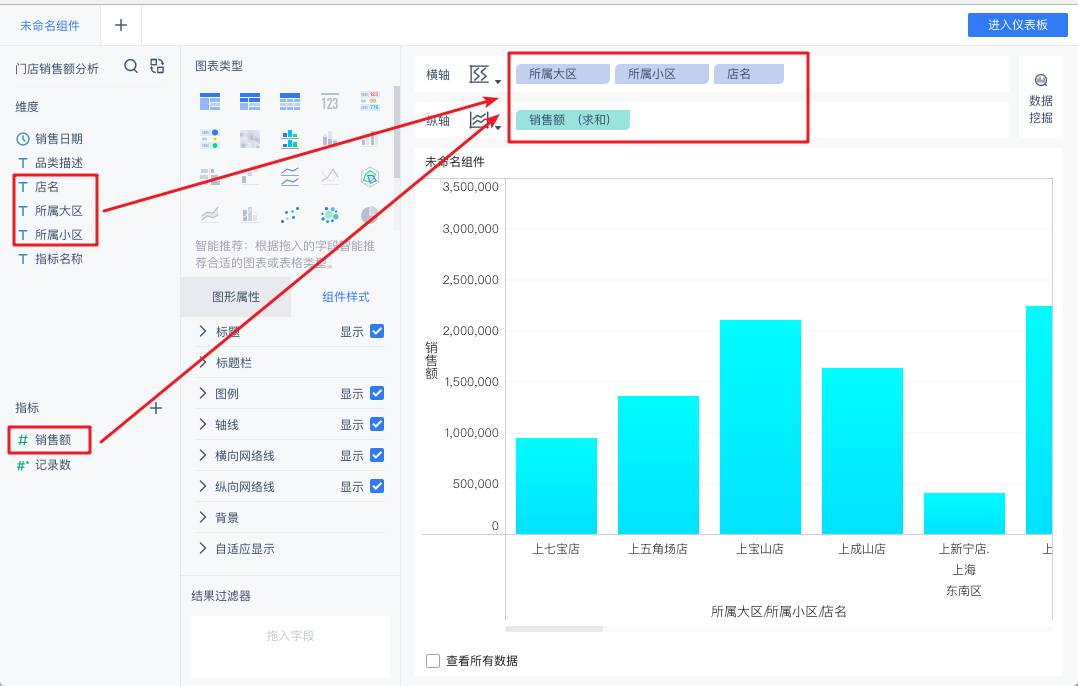Select the comparison bar chart icon

point(210,177)
